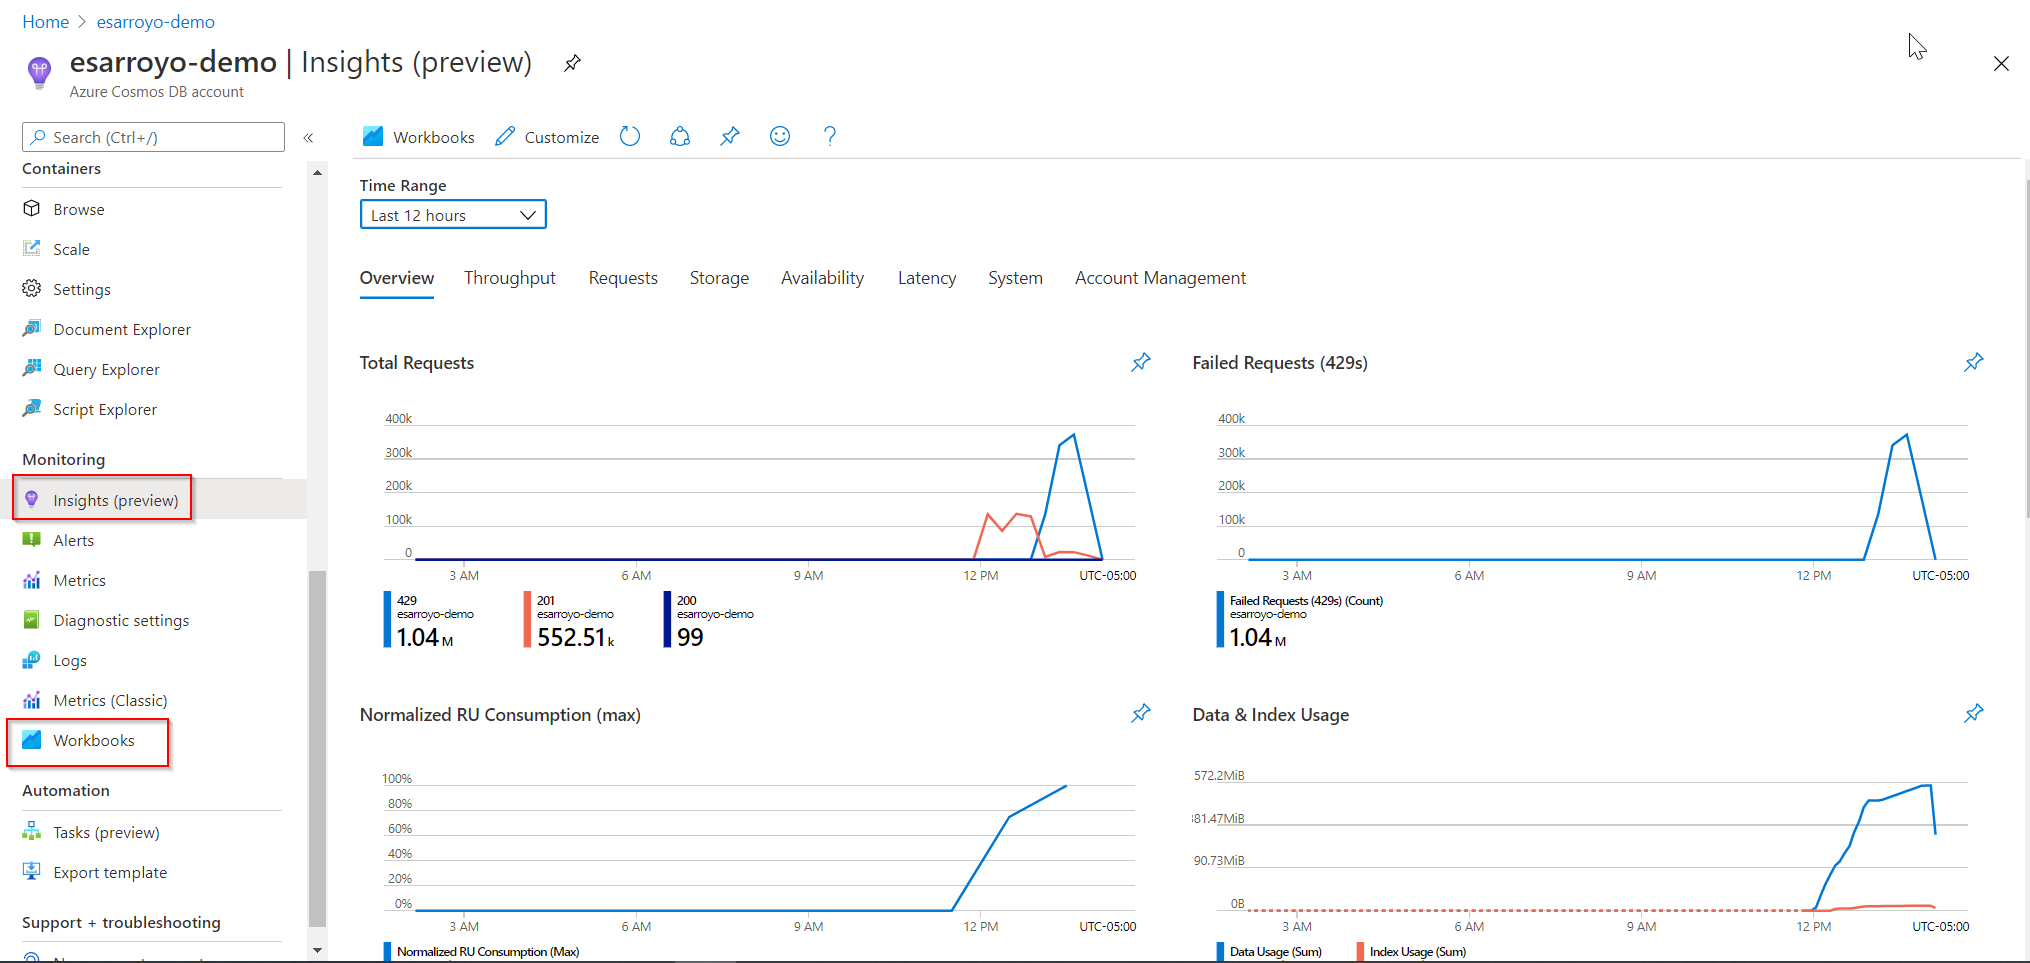Switch to the Account Management tab
Image resolution: width=2030 pixels, height=963 pixels.
pyautogui.click(x=1159, y=278)
